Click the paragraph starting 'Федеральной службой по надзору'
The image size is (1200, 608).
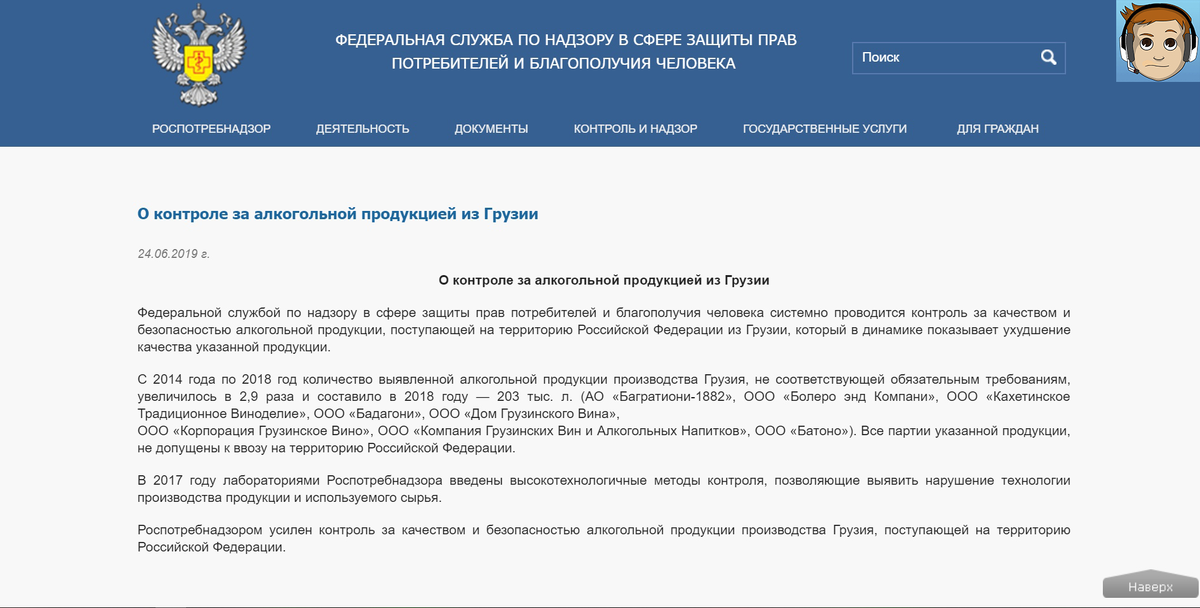tap(604, 330)
